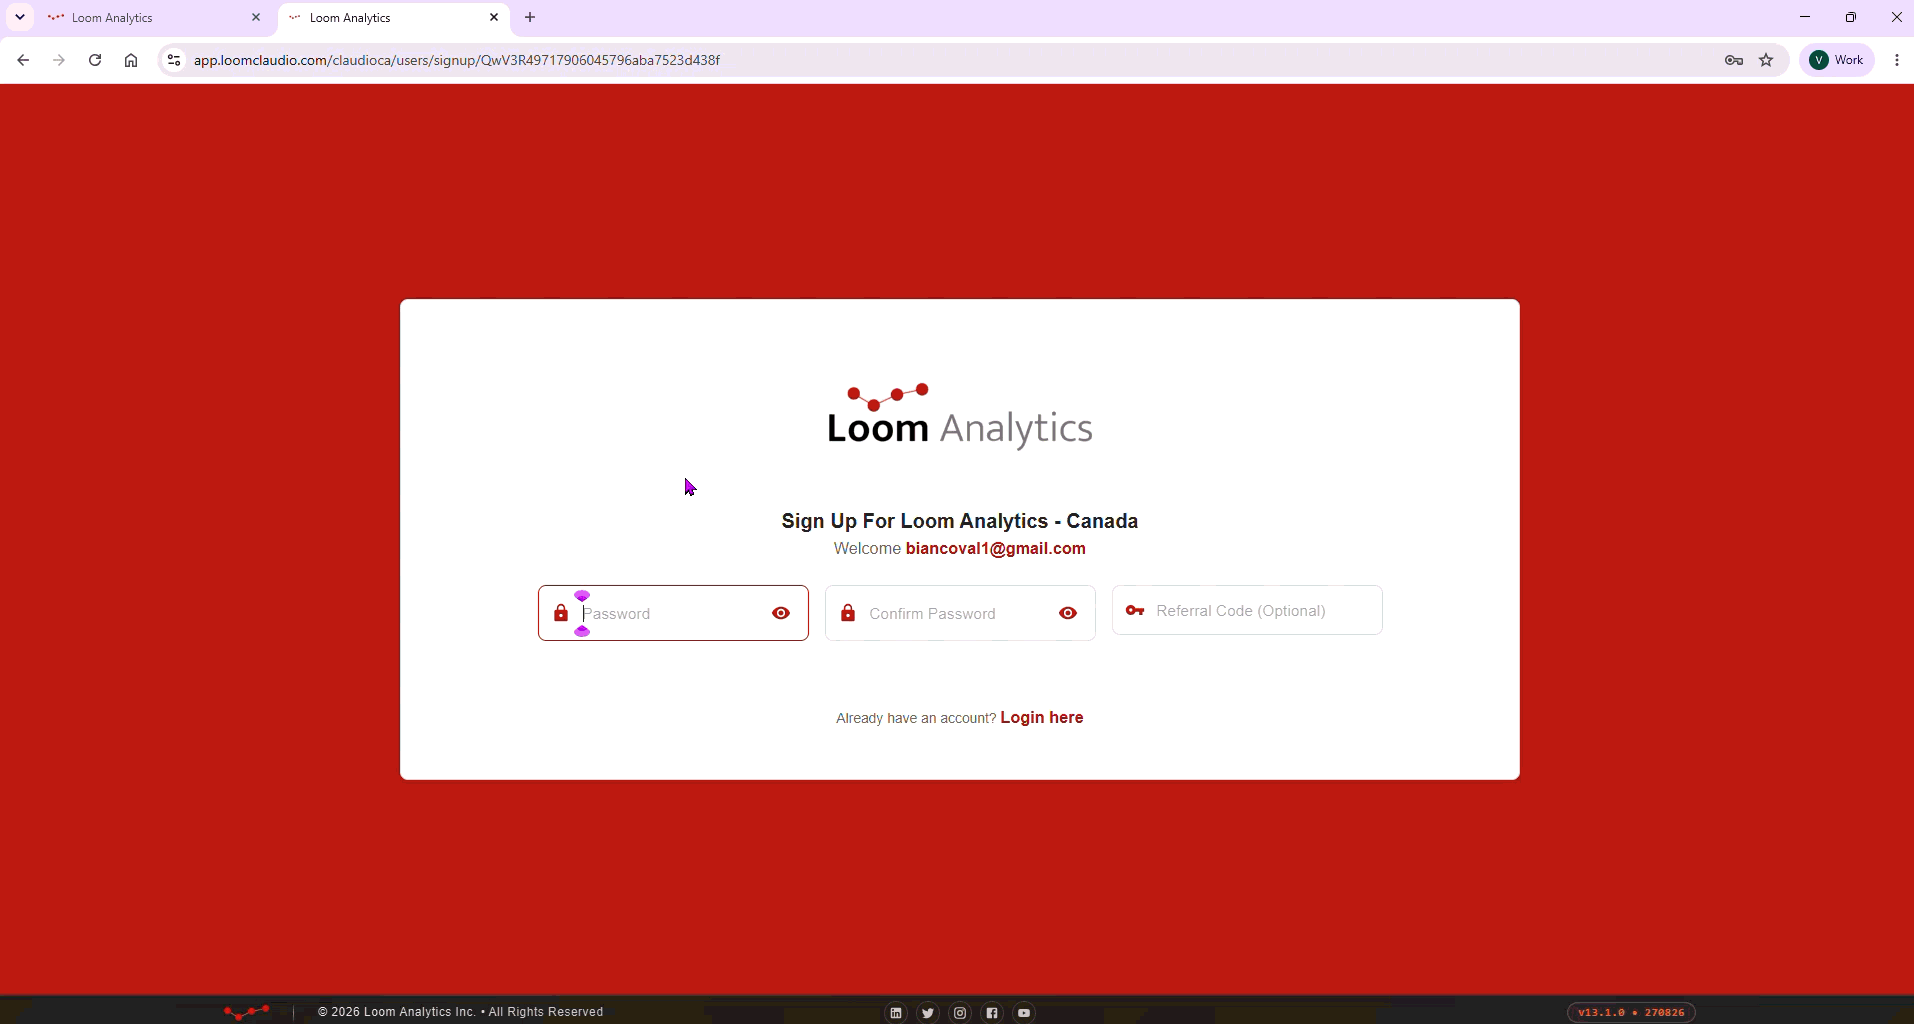This screenshot has width=1914, height=1024.
Task: Click the small Loom logo in footer
Action: (x=247, y=1012)
